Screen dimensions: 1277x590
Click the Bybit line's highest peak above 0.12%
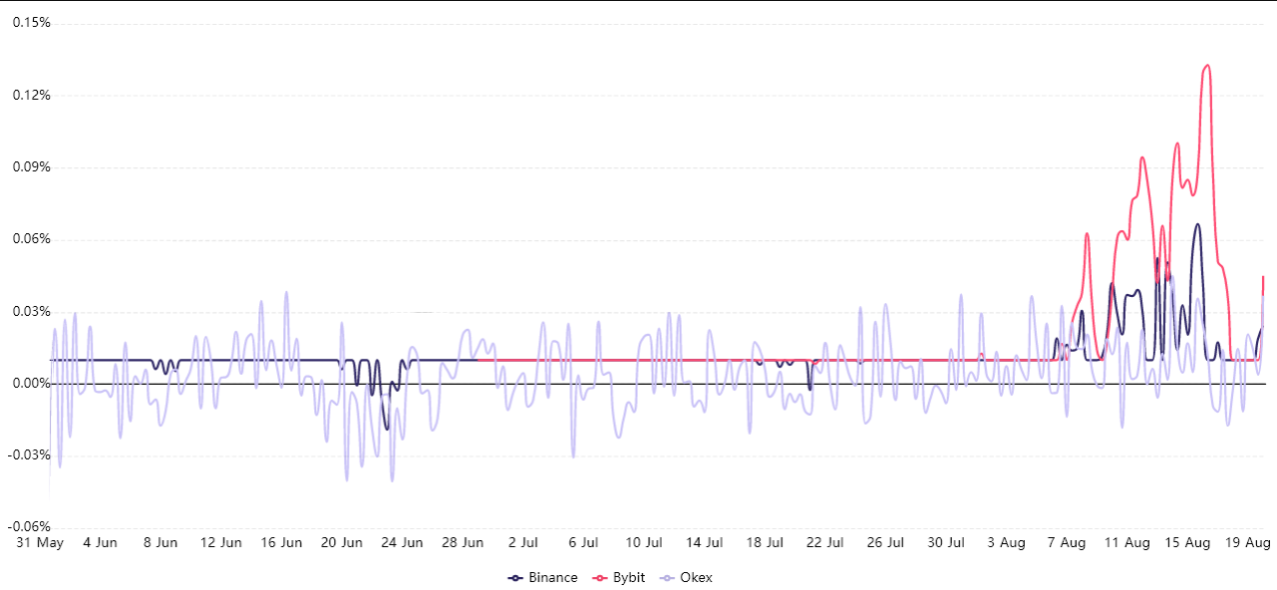point(1208,66)
